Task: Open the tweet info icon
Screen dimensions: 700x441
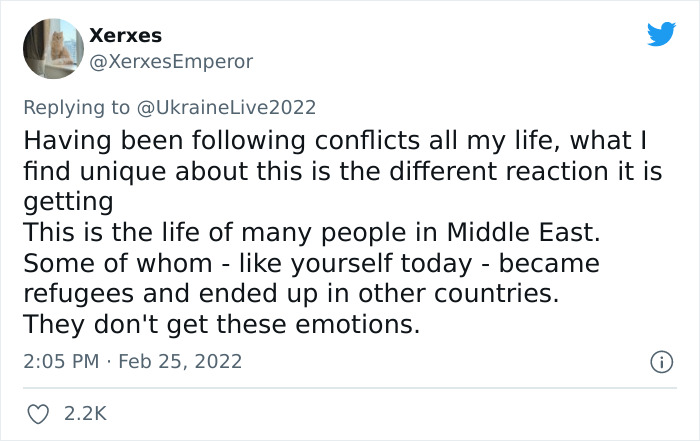Action: tap(659, 361)
